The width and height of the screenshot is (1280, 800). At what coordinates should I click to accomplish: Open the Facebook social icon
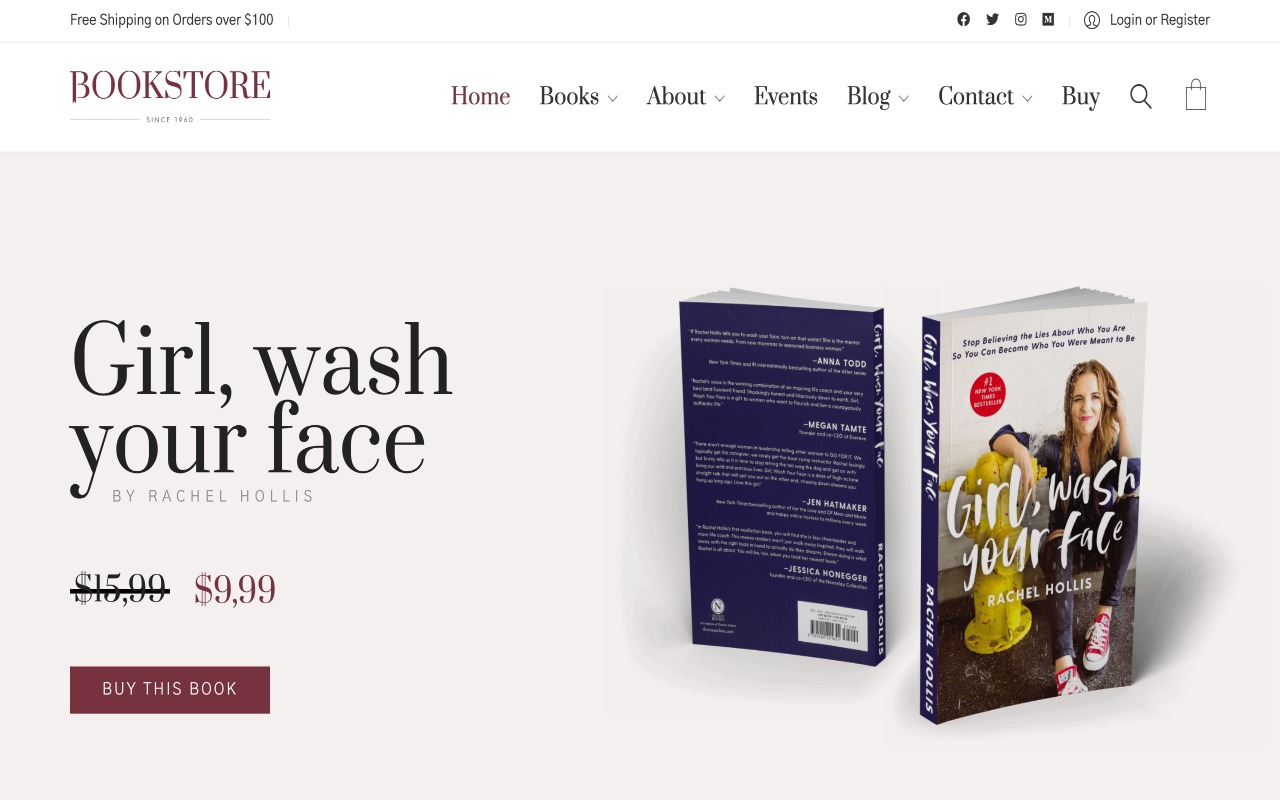(x=963, y=19)
